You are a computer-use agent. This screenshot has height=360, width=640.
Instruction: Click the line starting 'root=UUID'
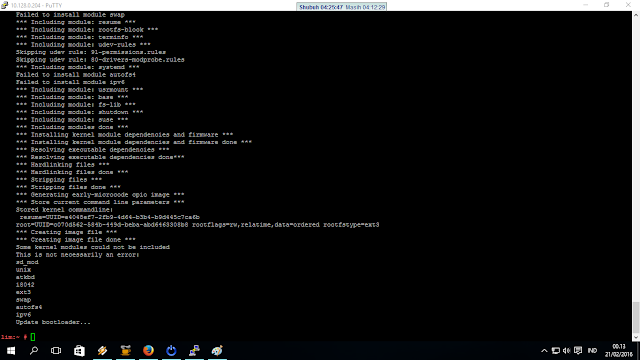point(198,225)
